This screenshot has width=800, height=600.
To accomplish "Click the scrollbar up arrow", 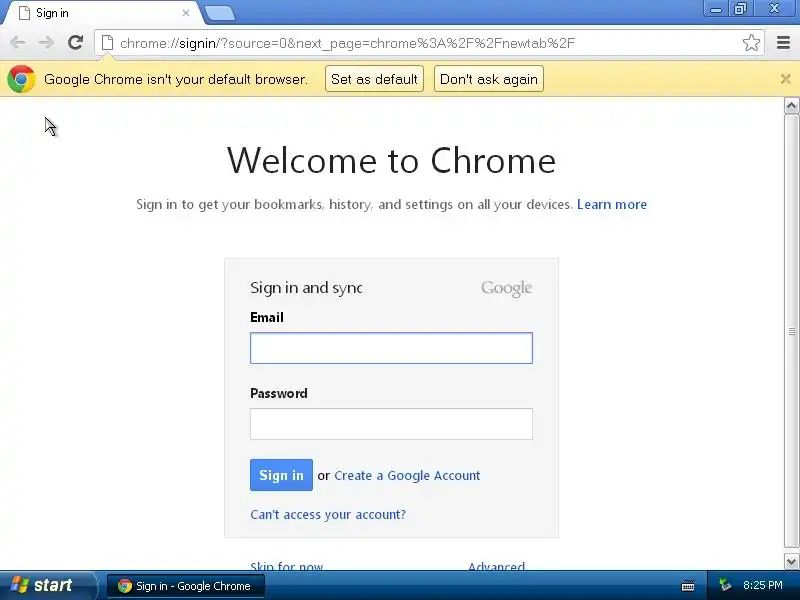I will pos(791,106).
